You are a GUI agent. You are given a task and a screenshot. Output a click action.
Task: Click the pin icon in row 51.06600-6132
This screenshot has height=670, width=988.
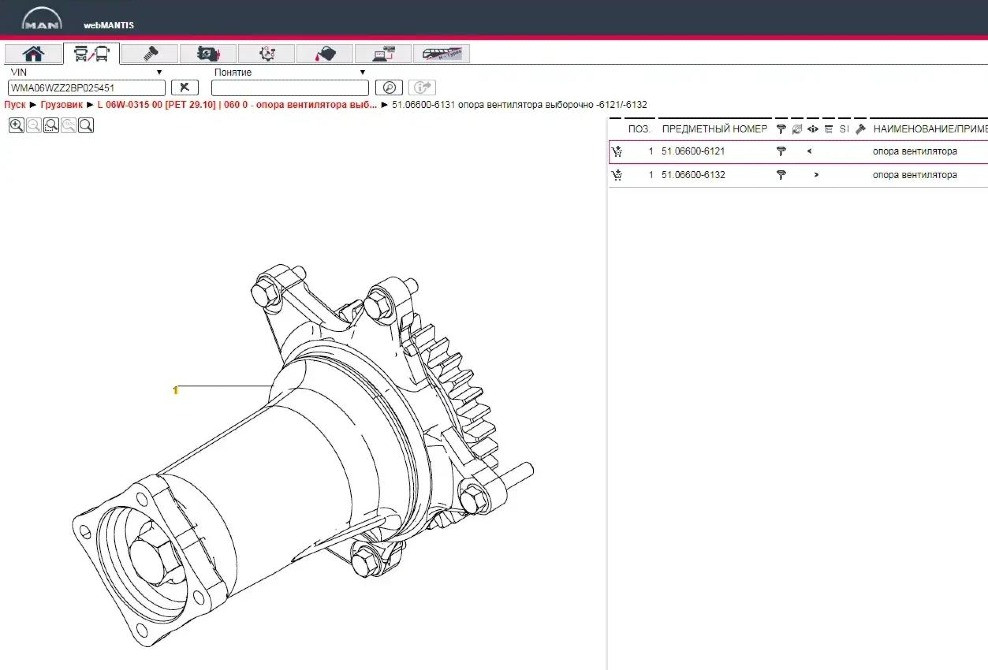pyautogui.click(x=781, y=175)
